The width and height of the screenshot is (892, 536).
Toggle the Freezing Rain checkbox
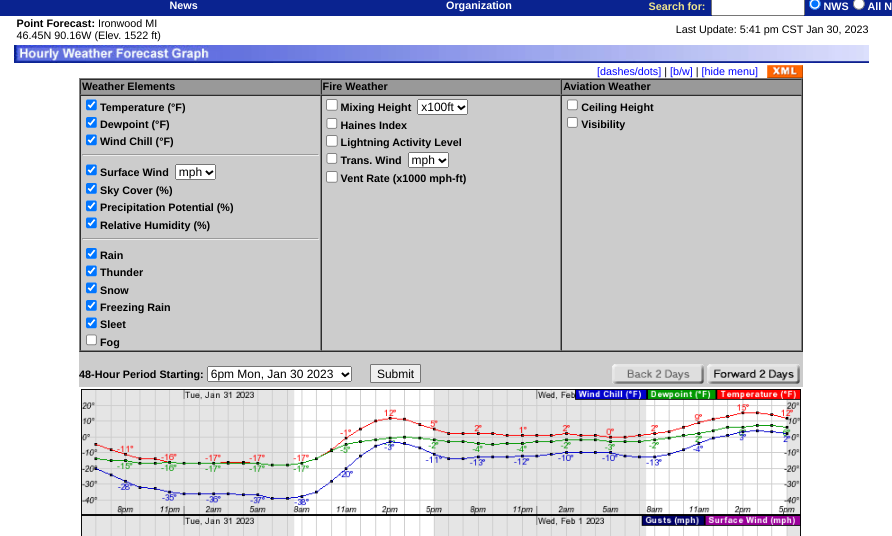point(92,306)
